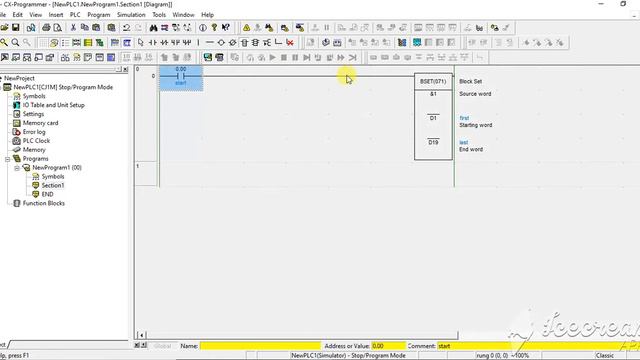640x360 pixels.
Task: Select NewPLC1[CJ1M] Stop/Program Mode node
Action: coord(63,87)
